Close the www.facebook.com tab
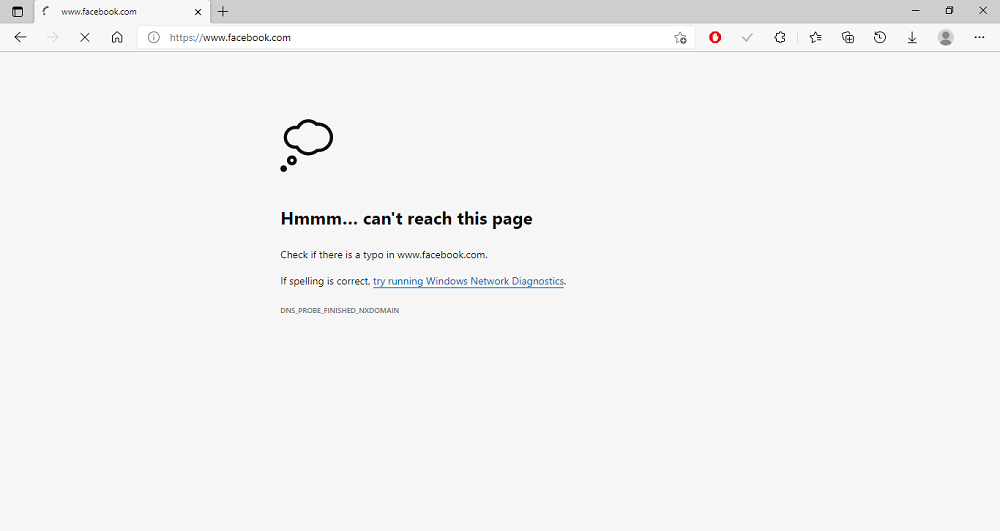This screenshot has width=1000, height=531. [x=198, y=11]
